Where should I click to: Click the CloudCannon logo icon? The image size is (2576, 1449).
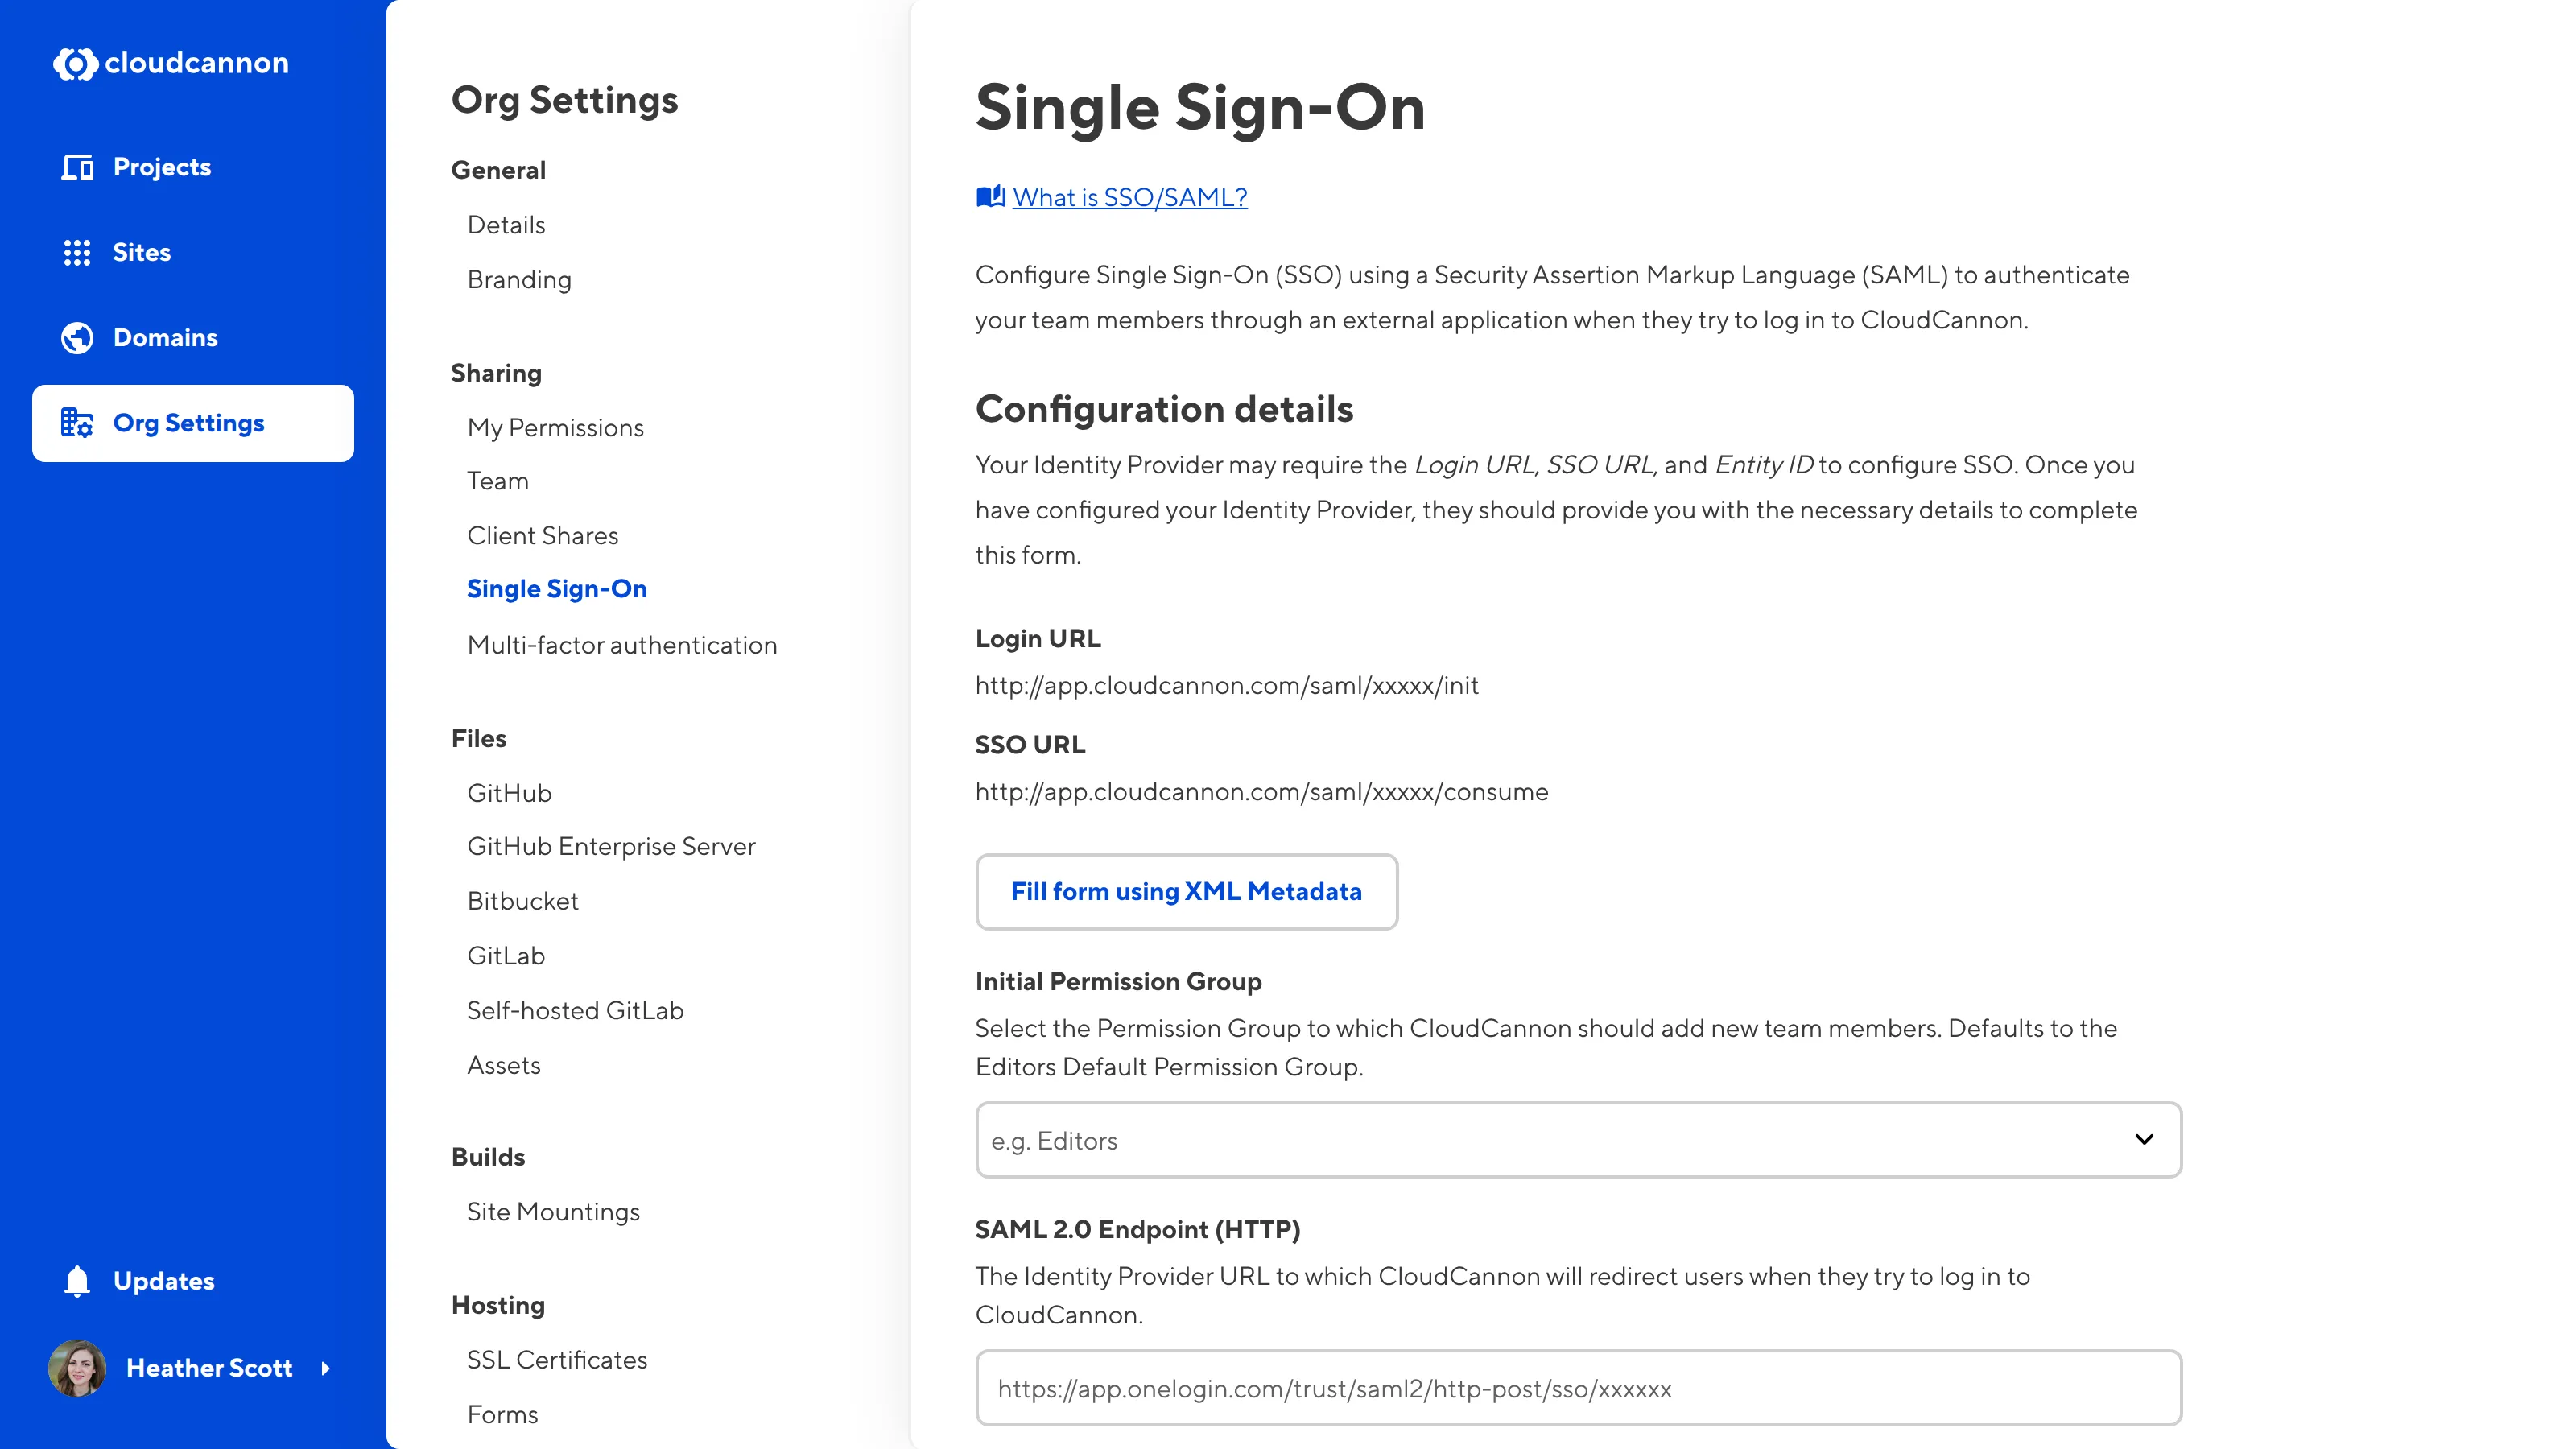coord(75,63)
